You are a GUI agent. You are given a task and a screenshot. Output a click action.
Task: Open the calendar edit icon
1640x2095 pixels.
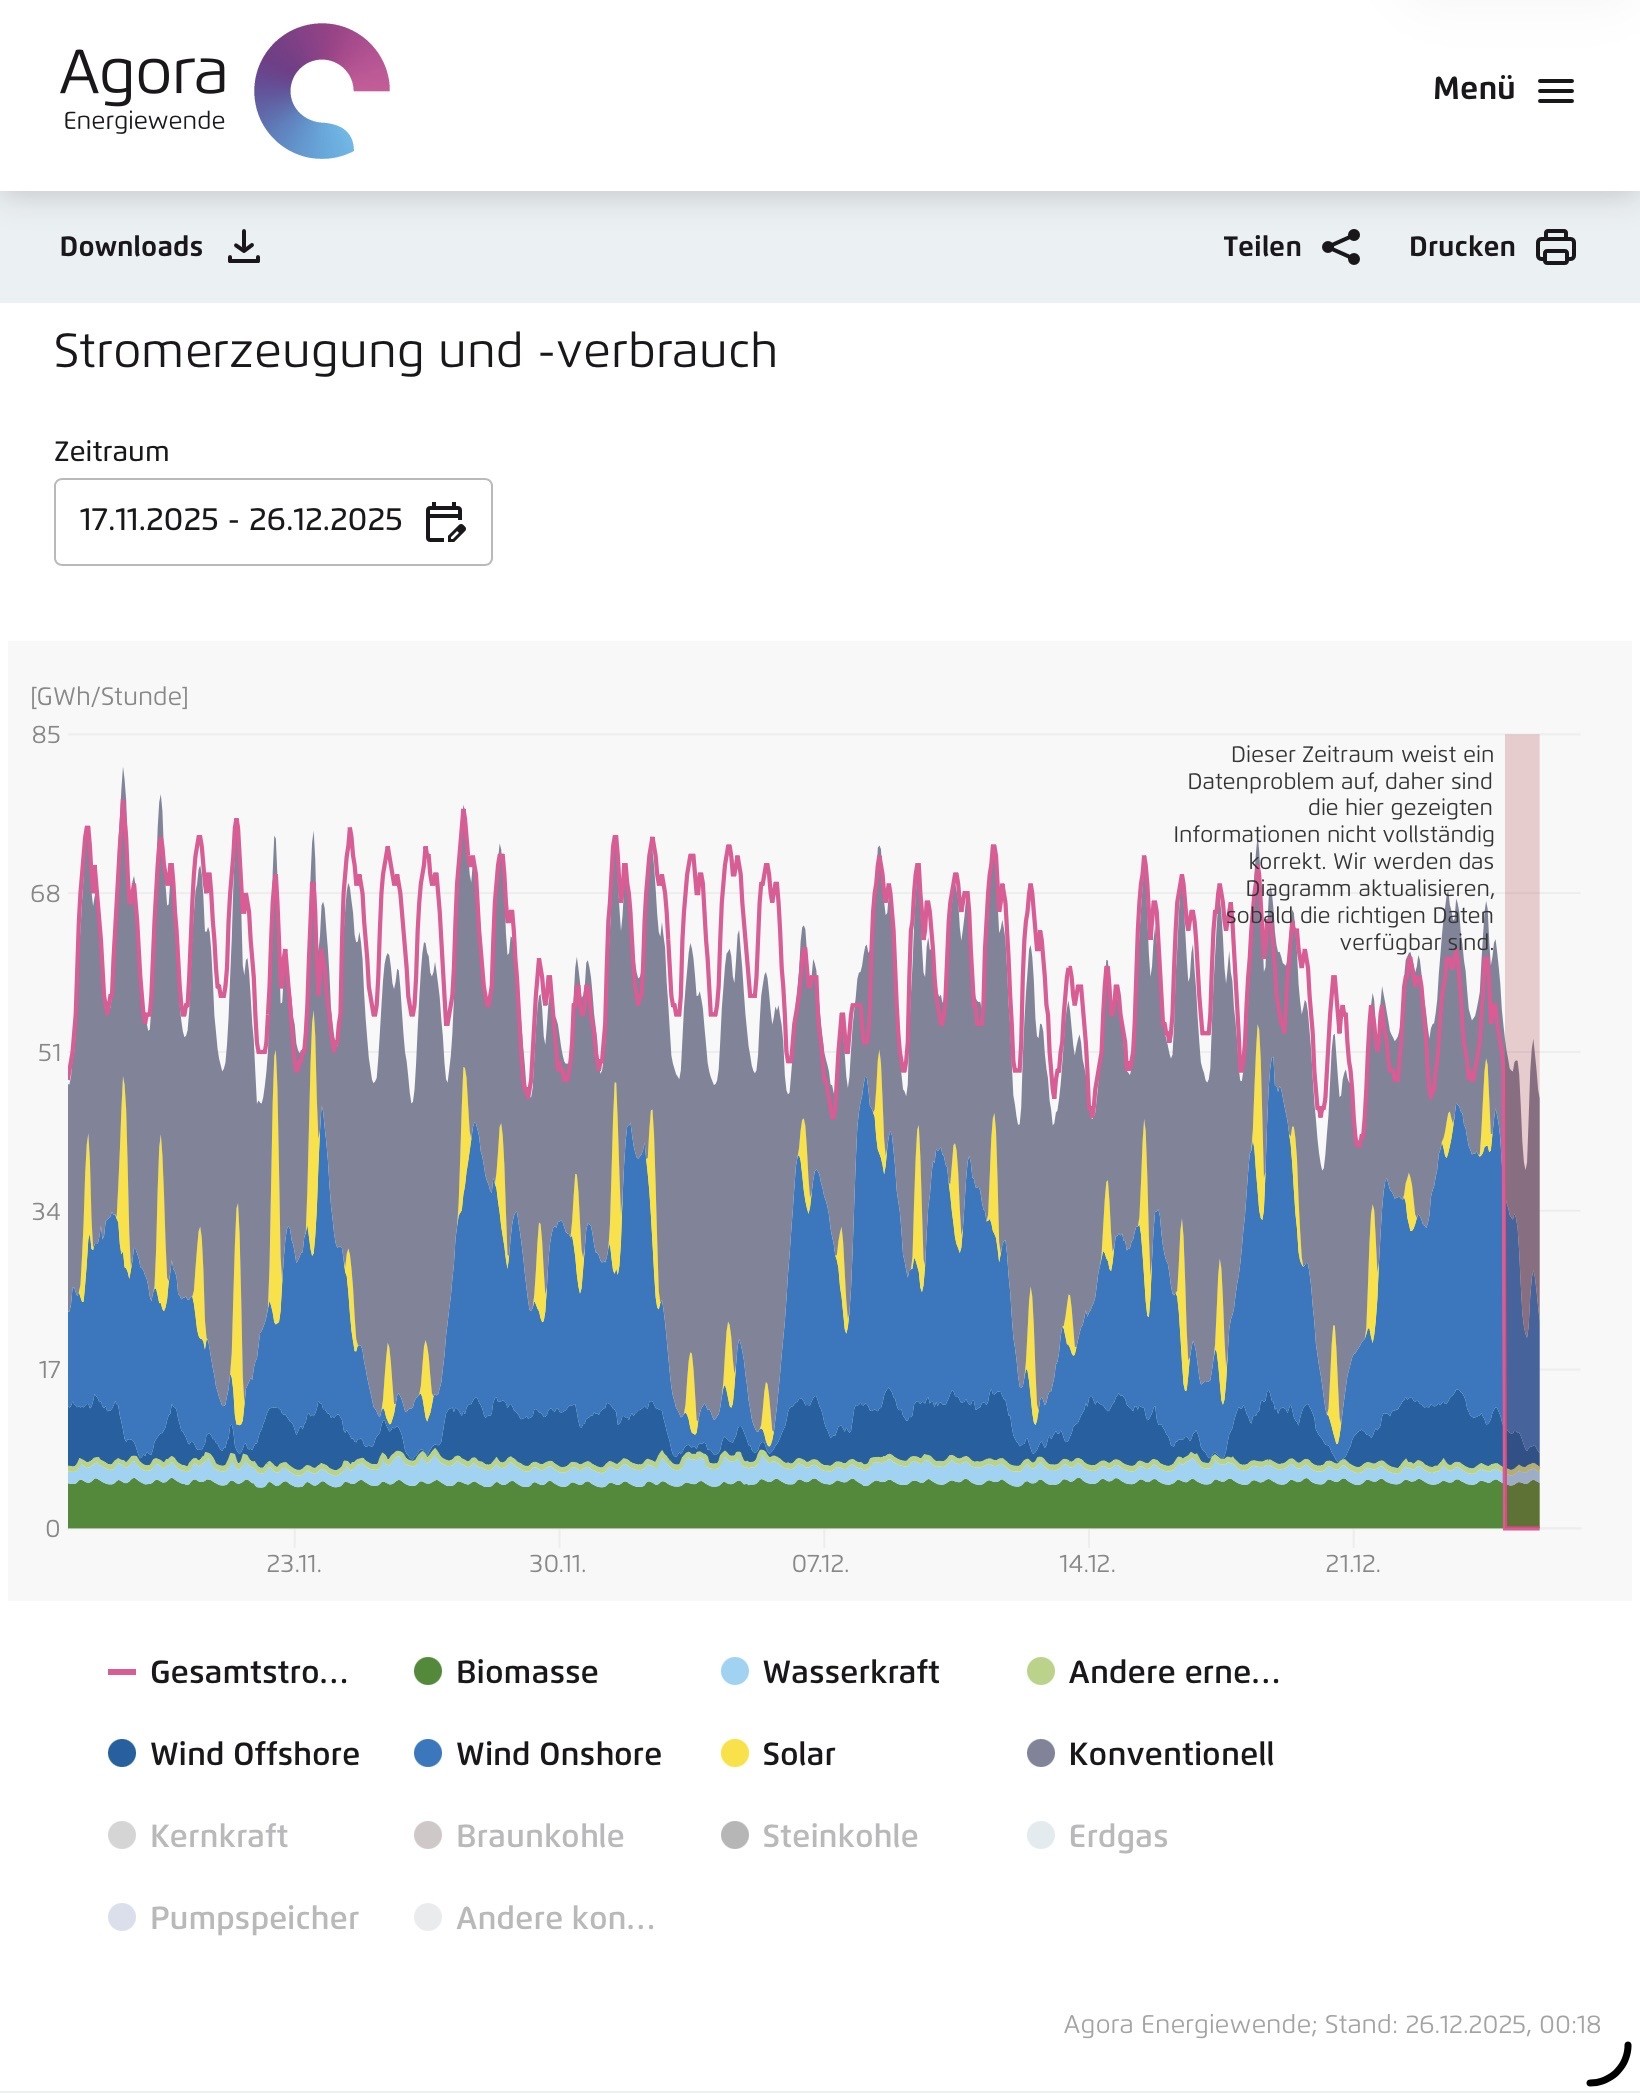coord(445,522)
